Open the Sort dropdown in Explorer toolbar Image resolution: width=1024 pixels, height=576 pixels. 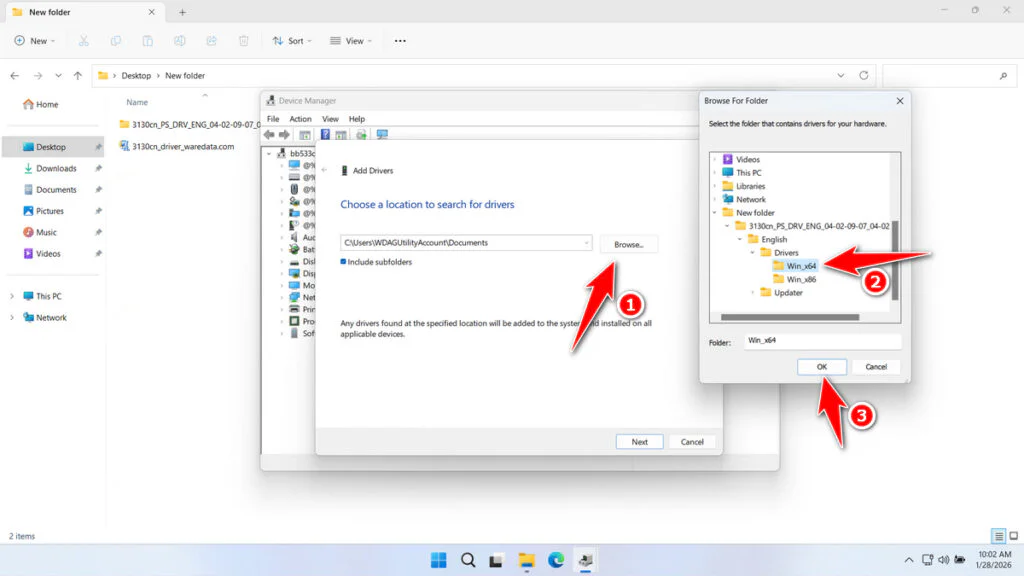pyautogui.click(x=290, y=41)
